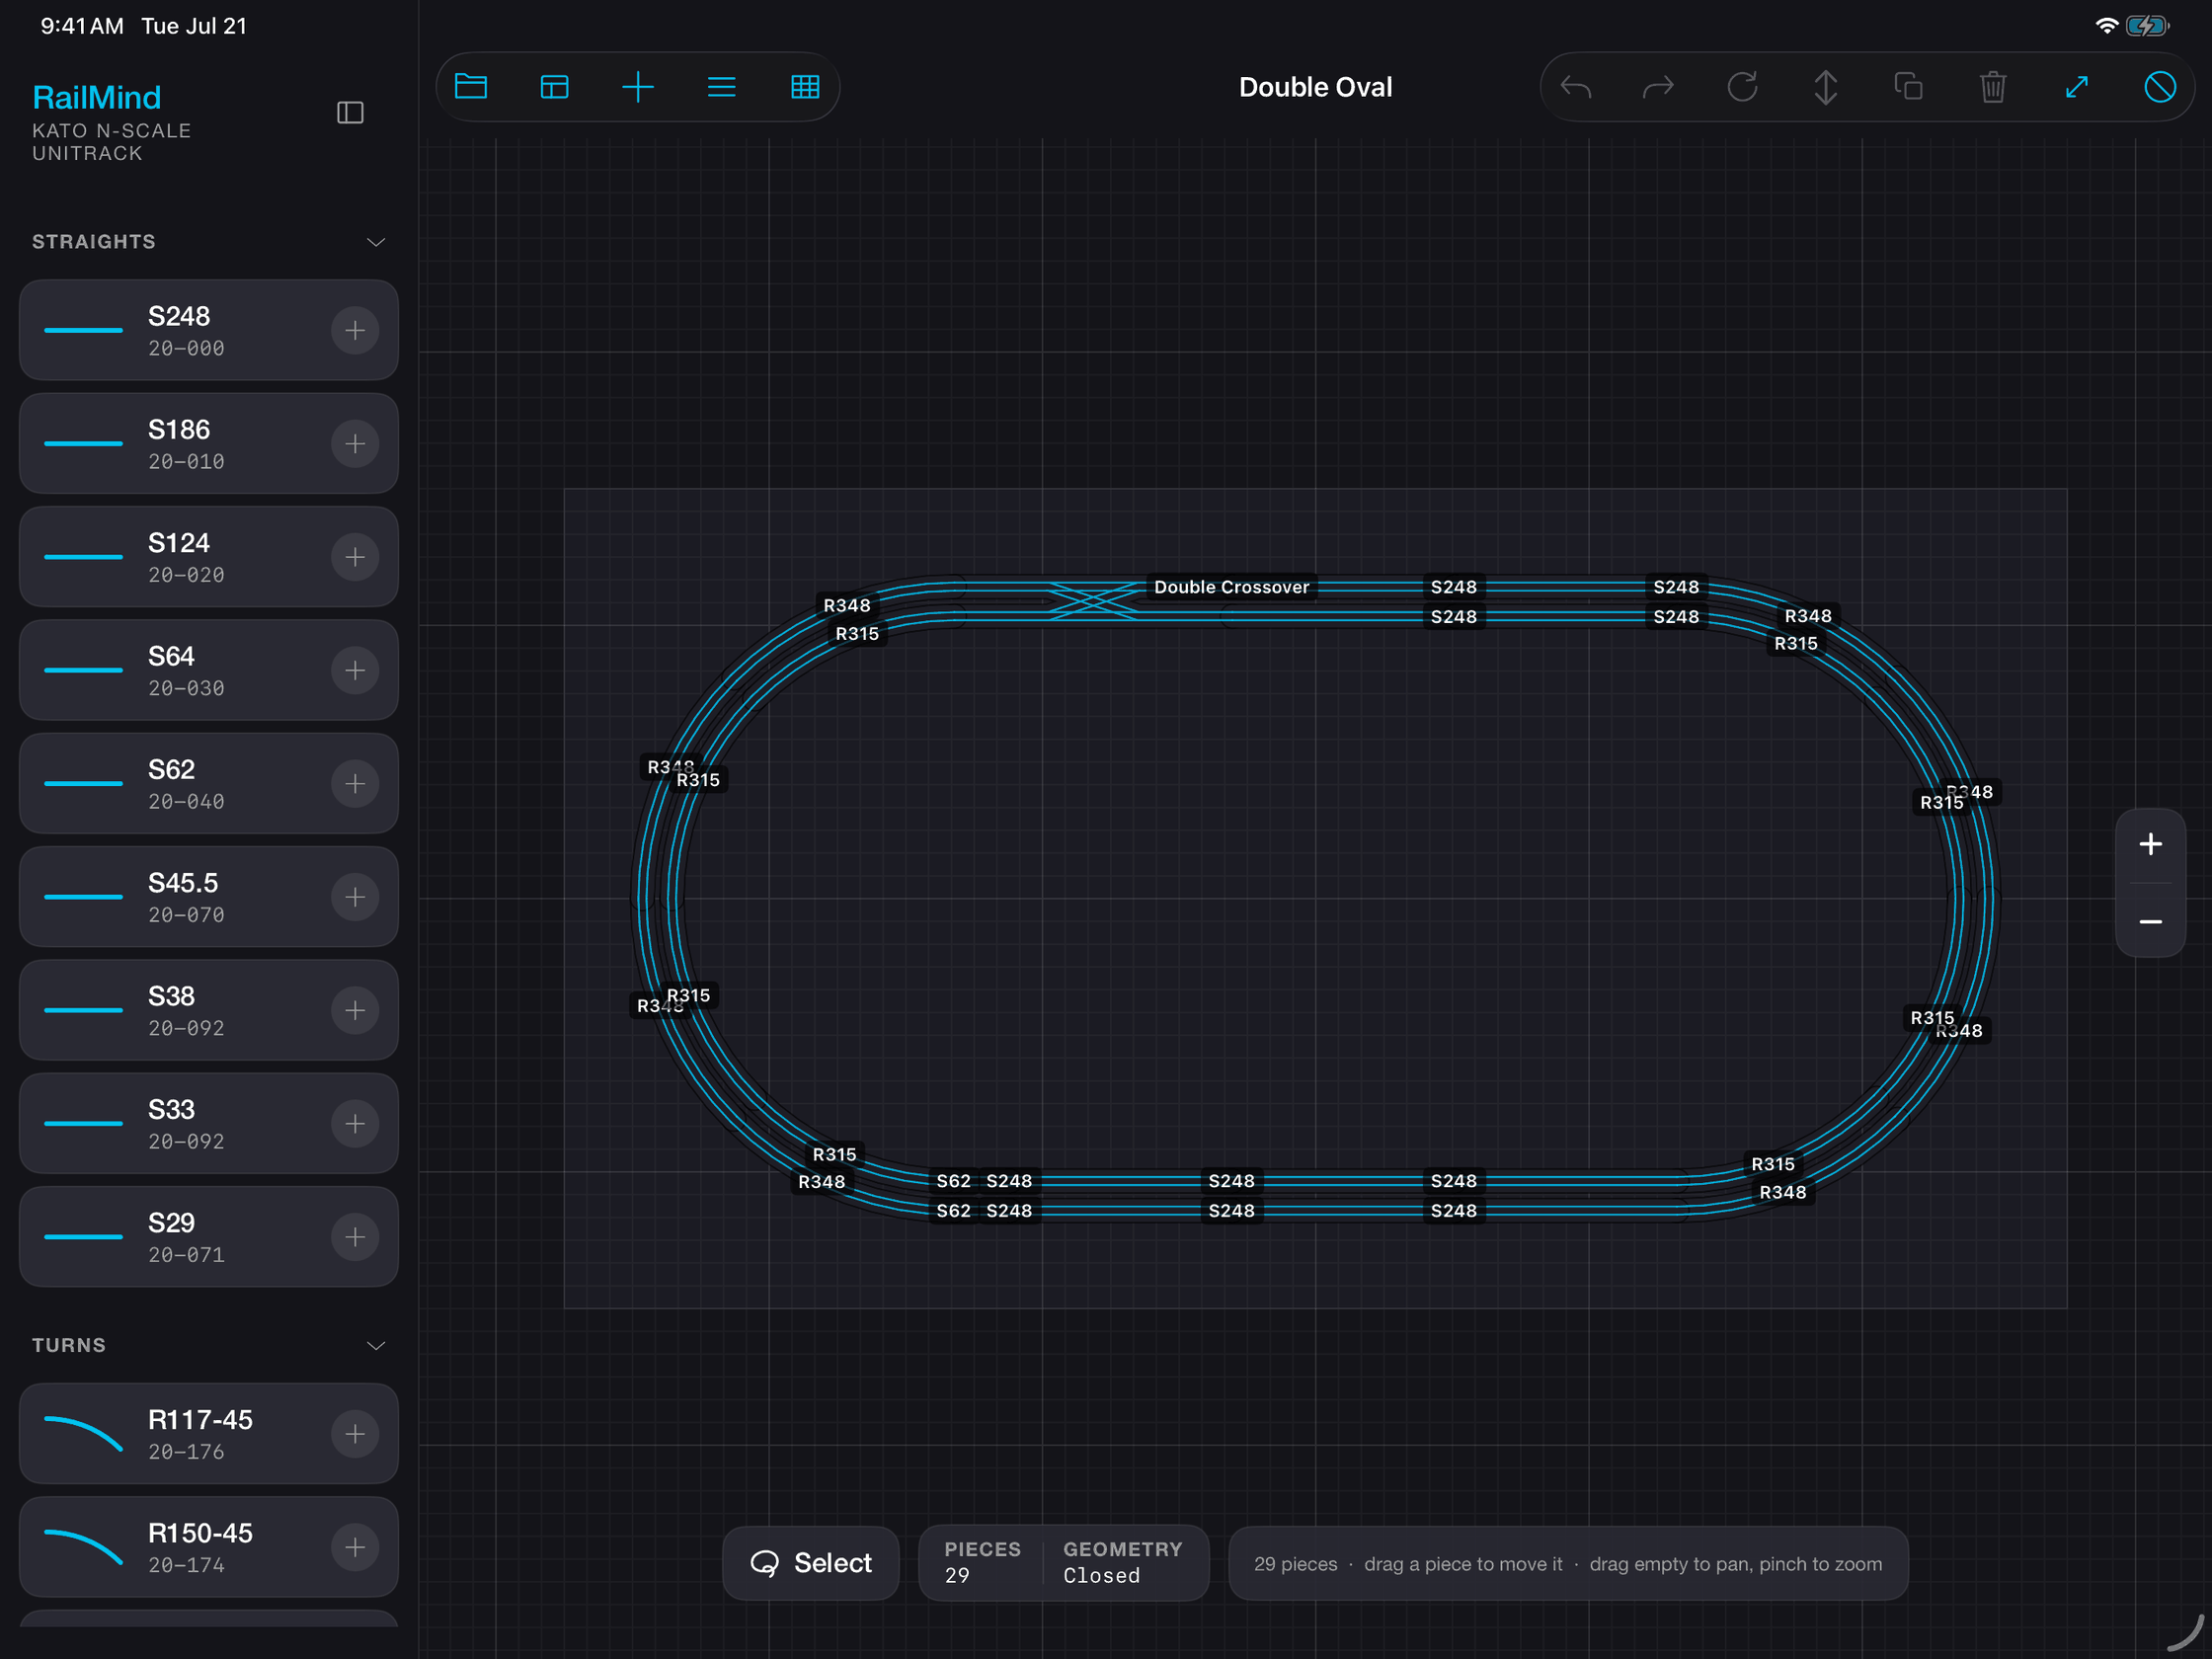Click the circle-slash clear icon

click(x=2160, y=87)
